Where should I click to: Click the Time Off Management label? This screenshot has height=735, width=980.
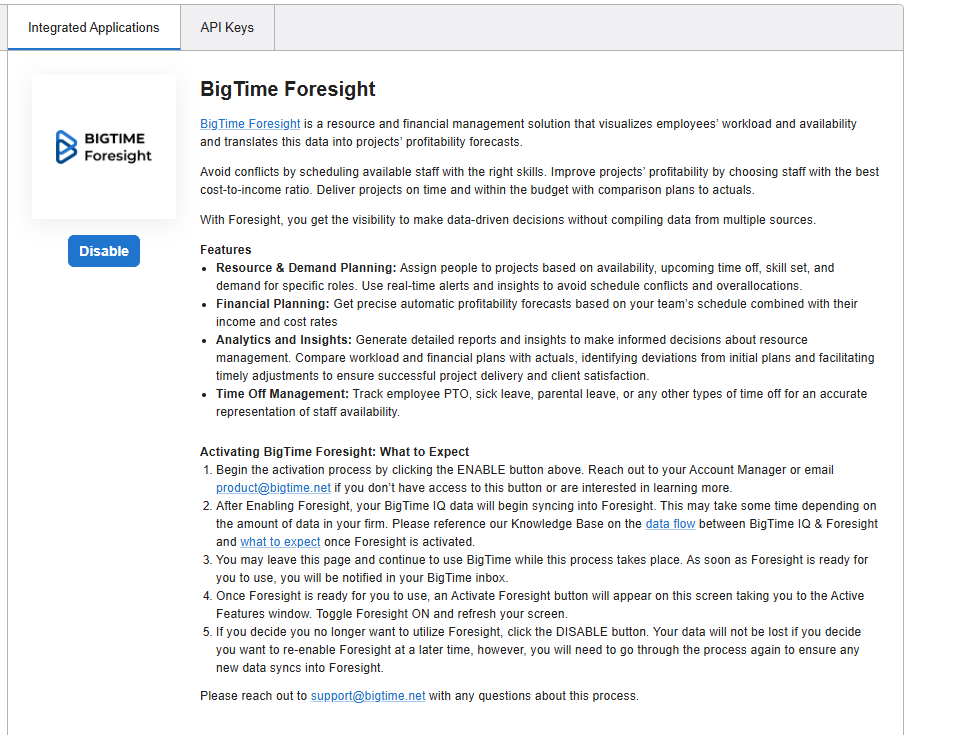tap(282, 394)
